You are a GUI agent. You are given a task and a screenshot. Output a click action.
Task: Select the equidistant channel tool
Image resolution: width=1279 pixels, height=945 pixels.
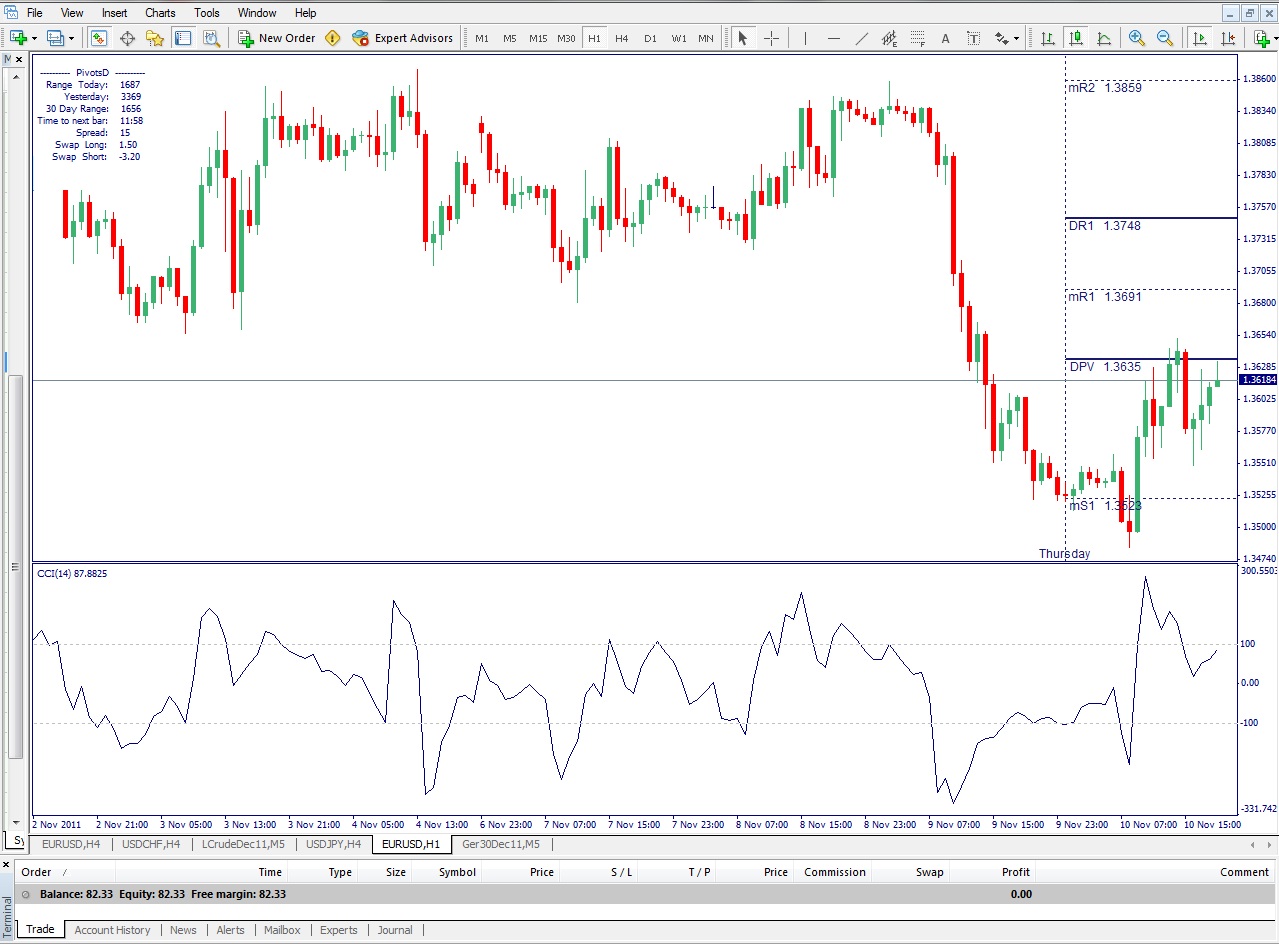point(889,38)
